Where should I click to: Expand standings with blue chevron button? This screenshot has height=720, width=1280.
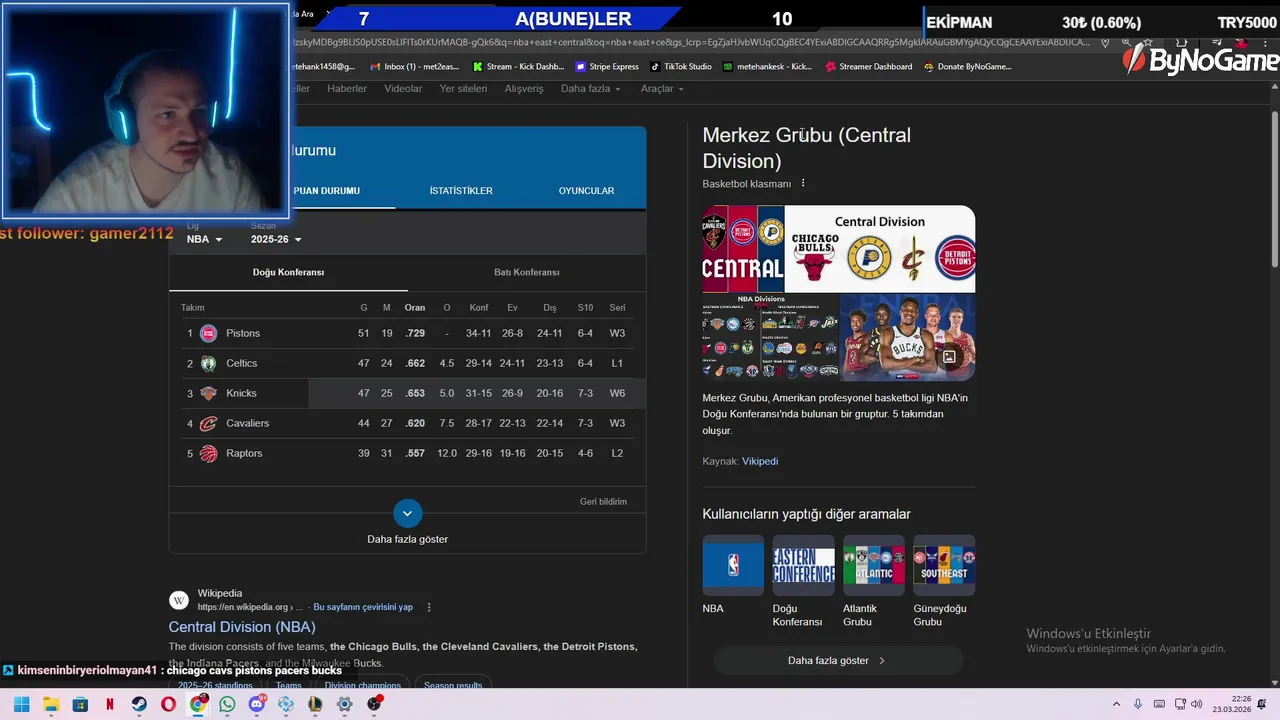pyautogui.click(x=407, y=513)
